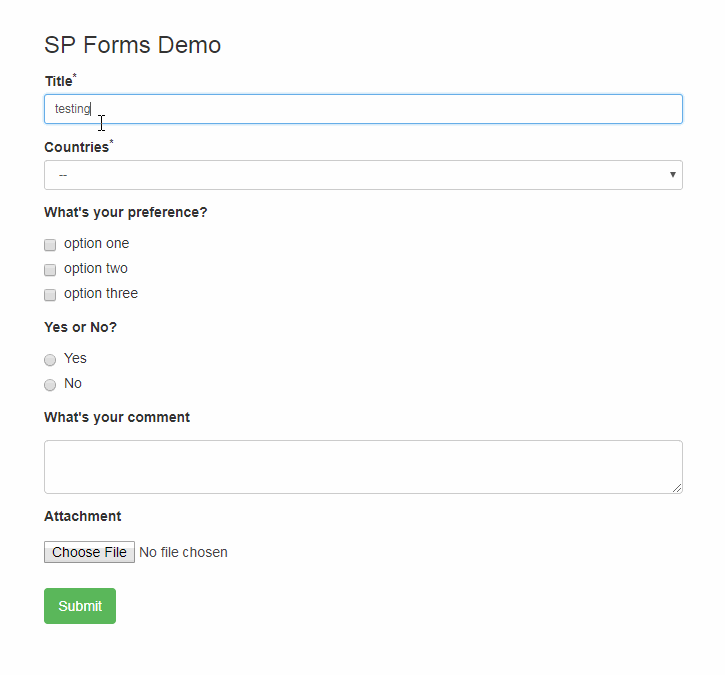Click the "No file chosen" text
Image resolution: width=725 pixels, height=675 pixels.
click(183, 552)
